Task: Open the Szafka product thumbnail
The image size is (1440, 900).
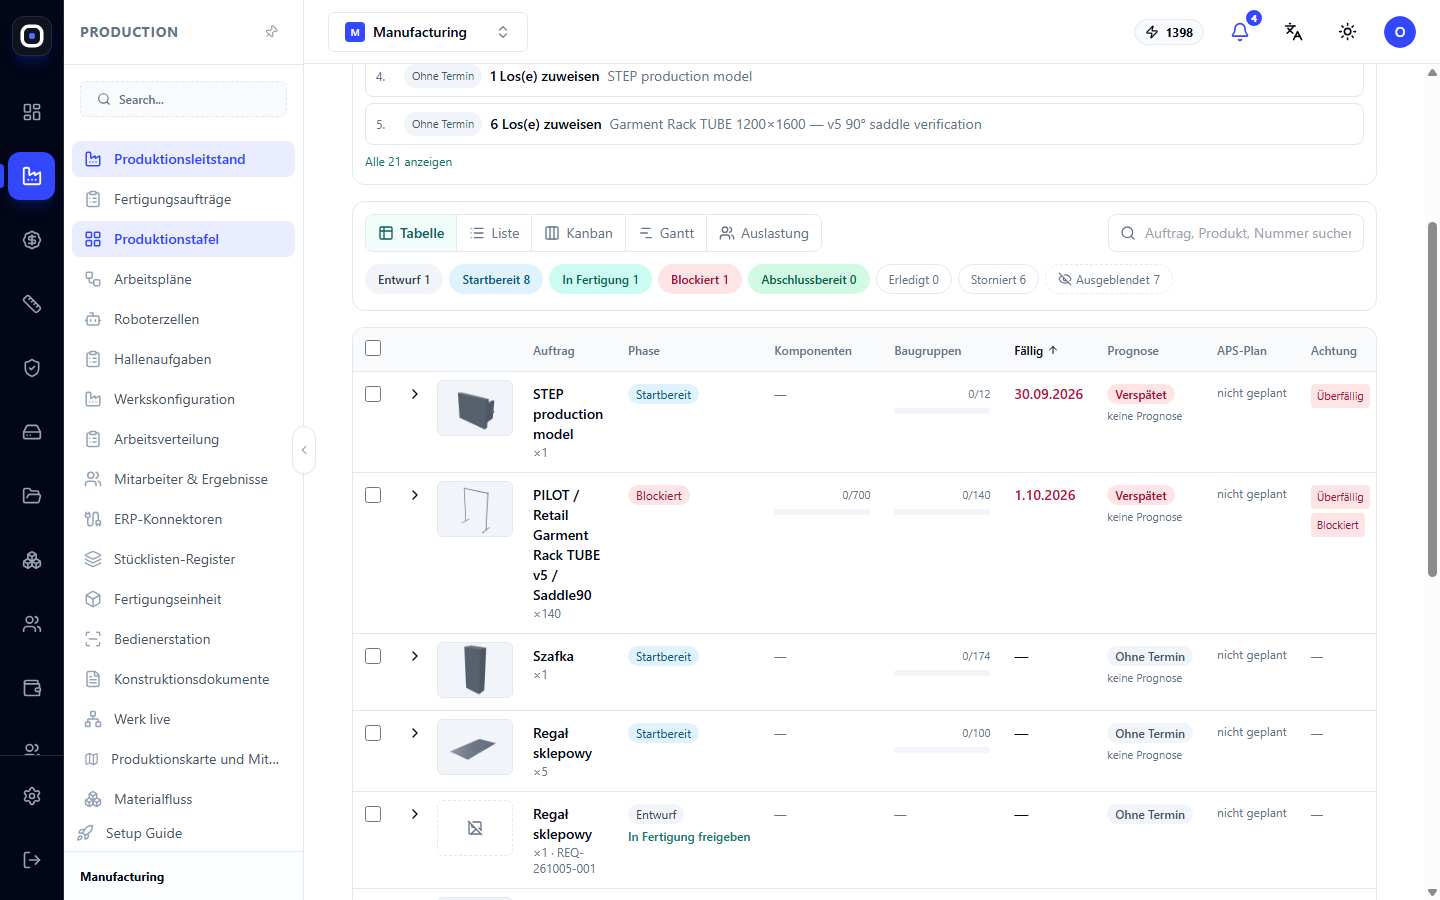Action: [475, 670]
